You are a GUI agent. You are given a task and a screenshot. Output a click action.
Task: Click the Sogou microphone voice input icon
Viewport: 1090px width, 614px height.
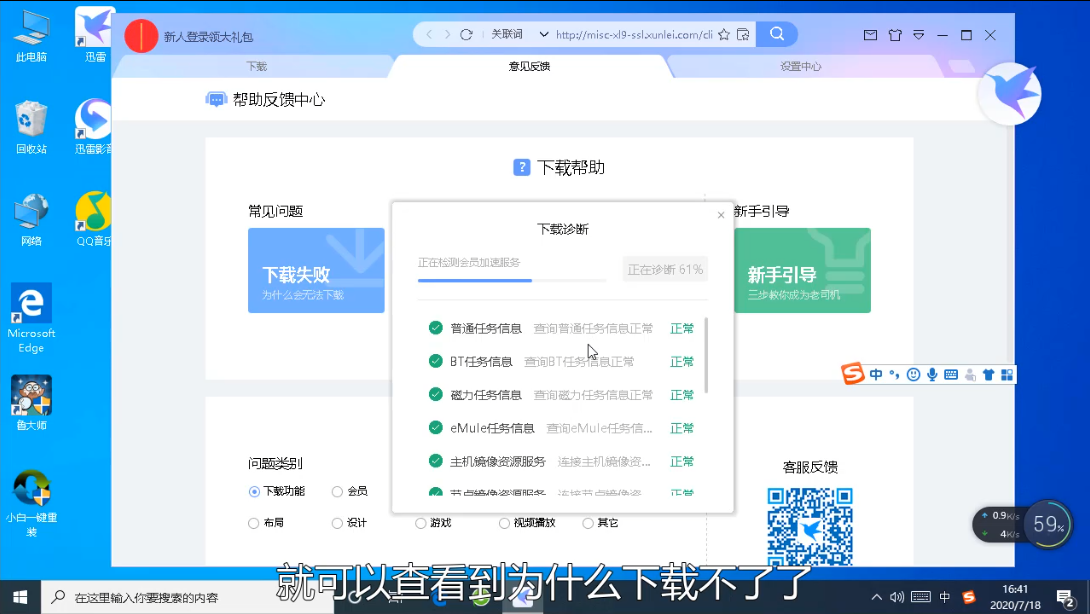[932, 375]
